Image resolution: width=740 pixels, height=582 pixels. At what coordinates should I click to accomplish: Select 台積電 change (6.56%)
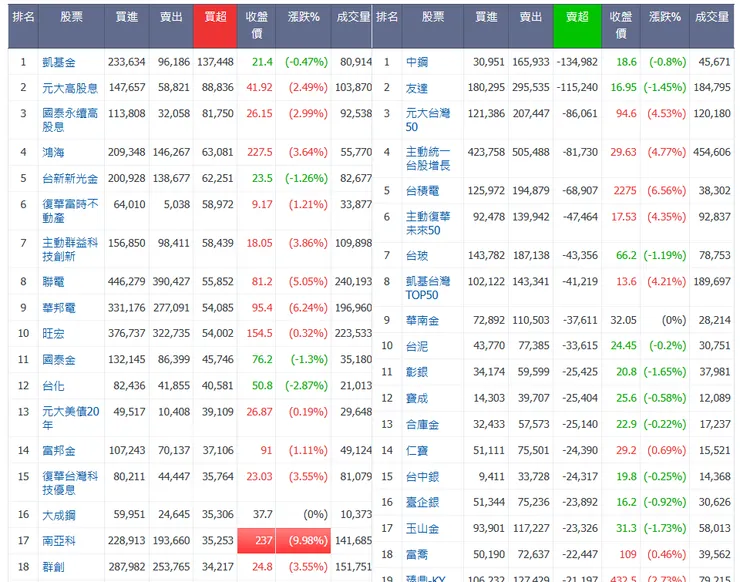point(666,191)
